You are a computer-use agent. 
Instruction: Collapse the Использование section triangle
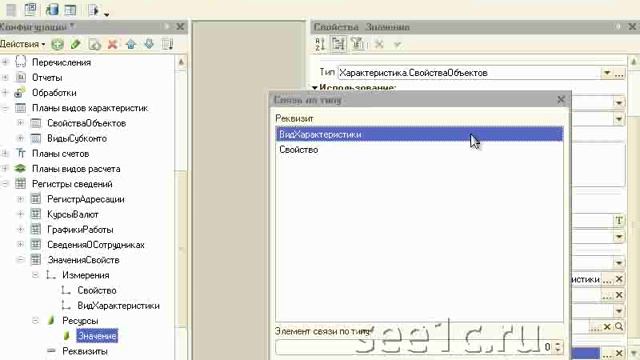click(315, 87)
